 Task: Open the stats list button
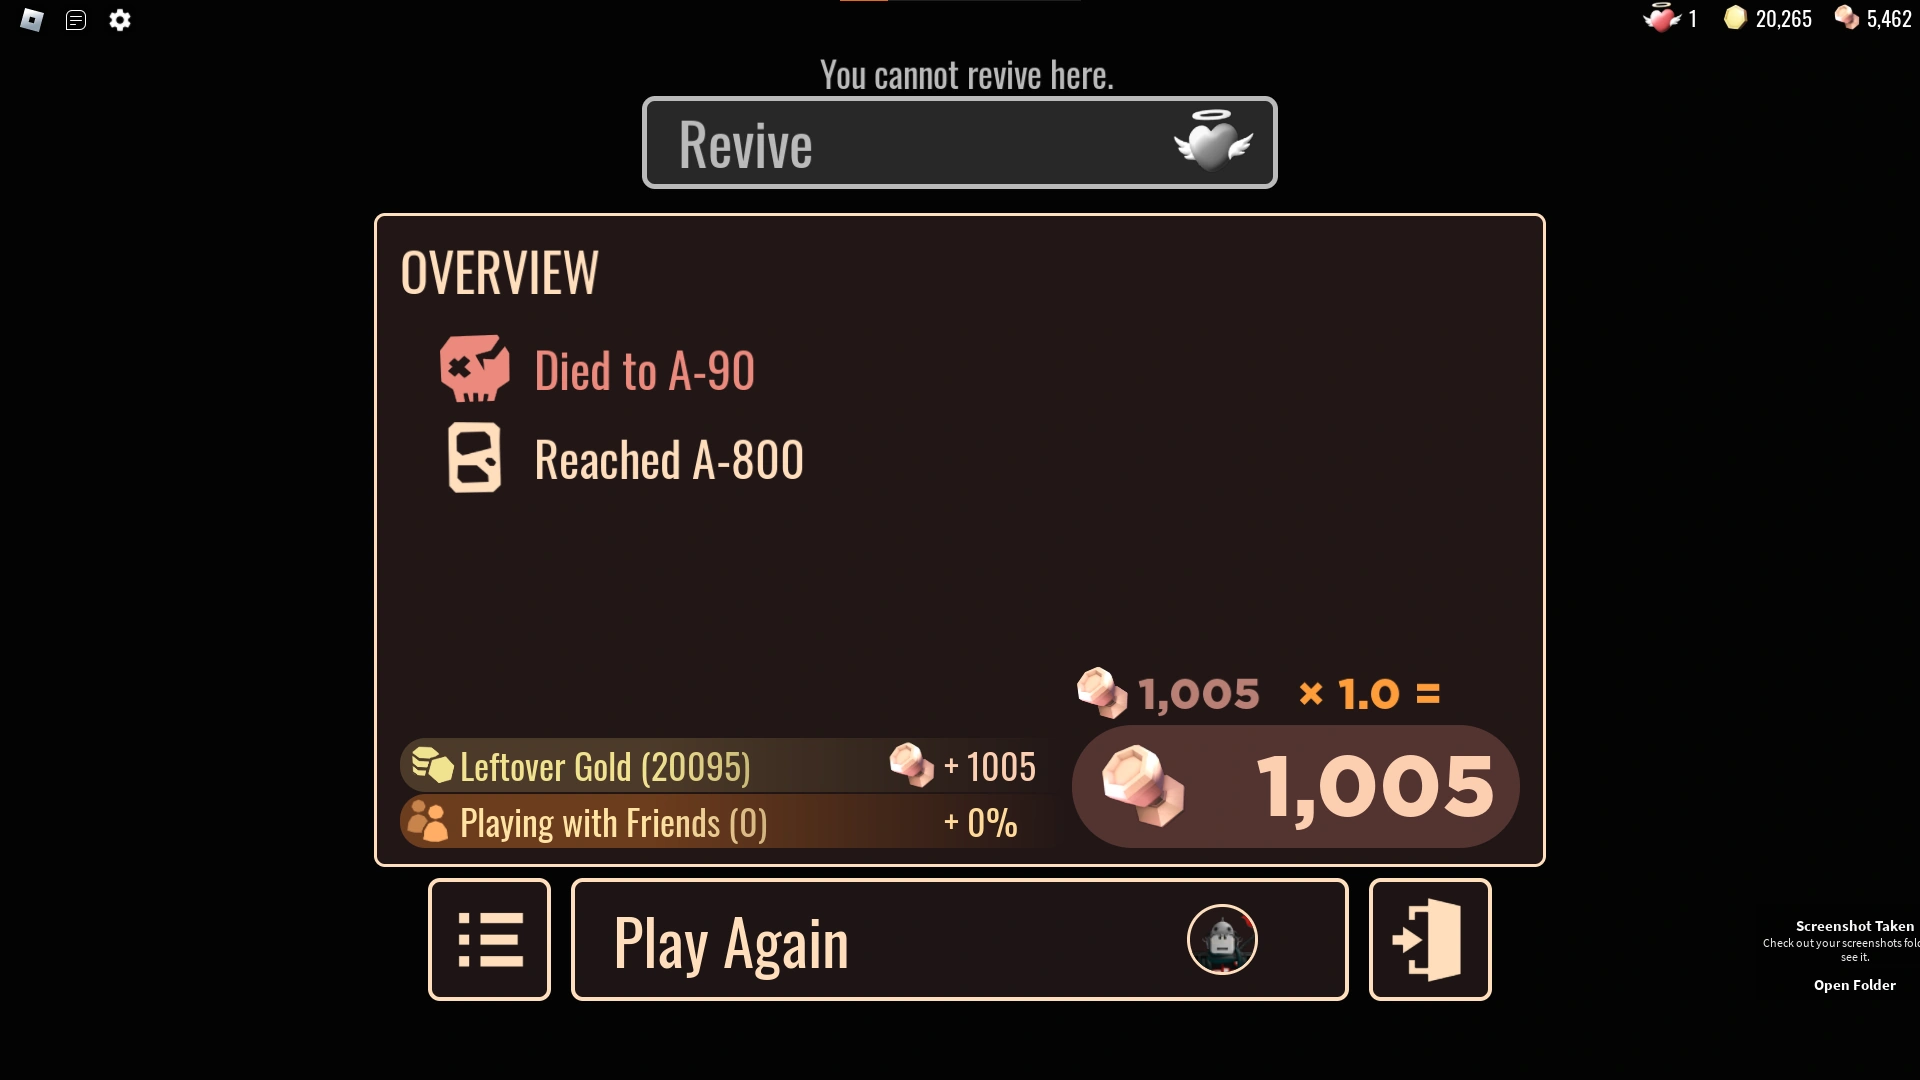490,939
